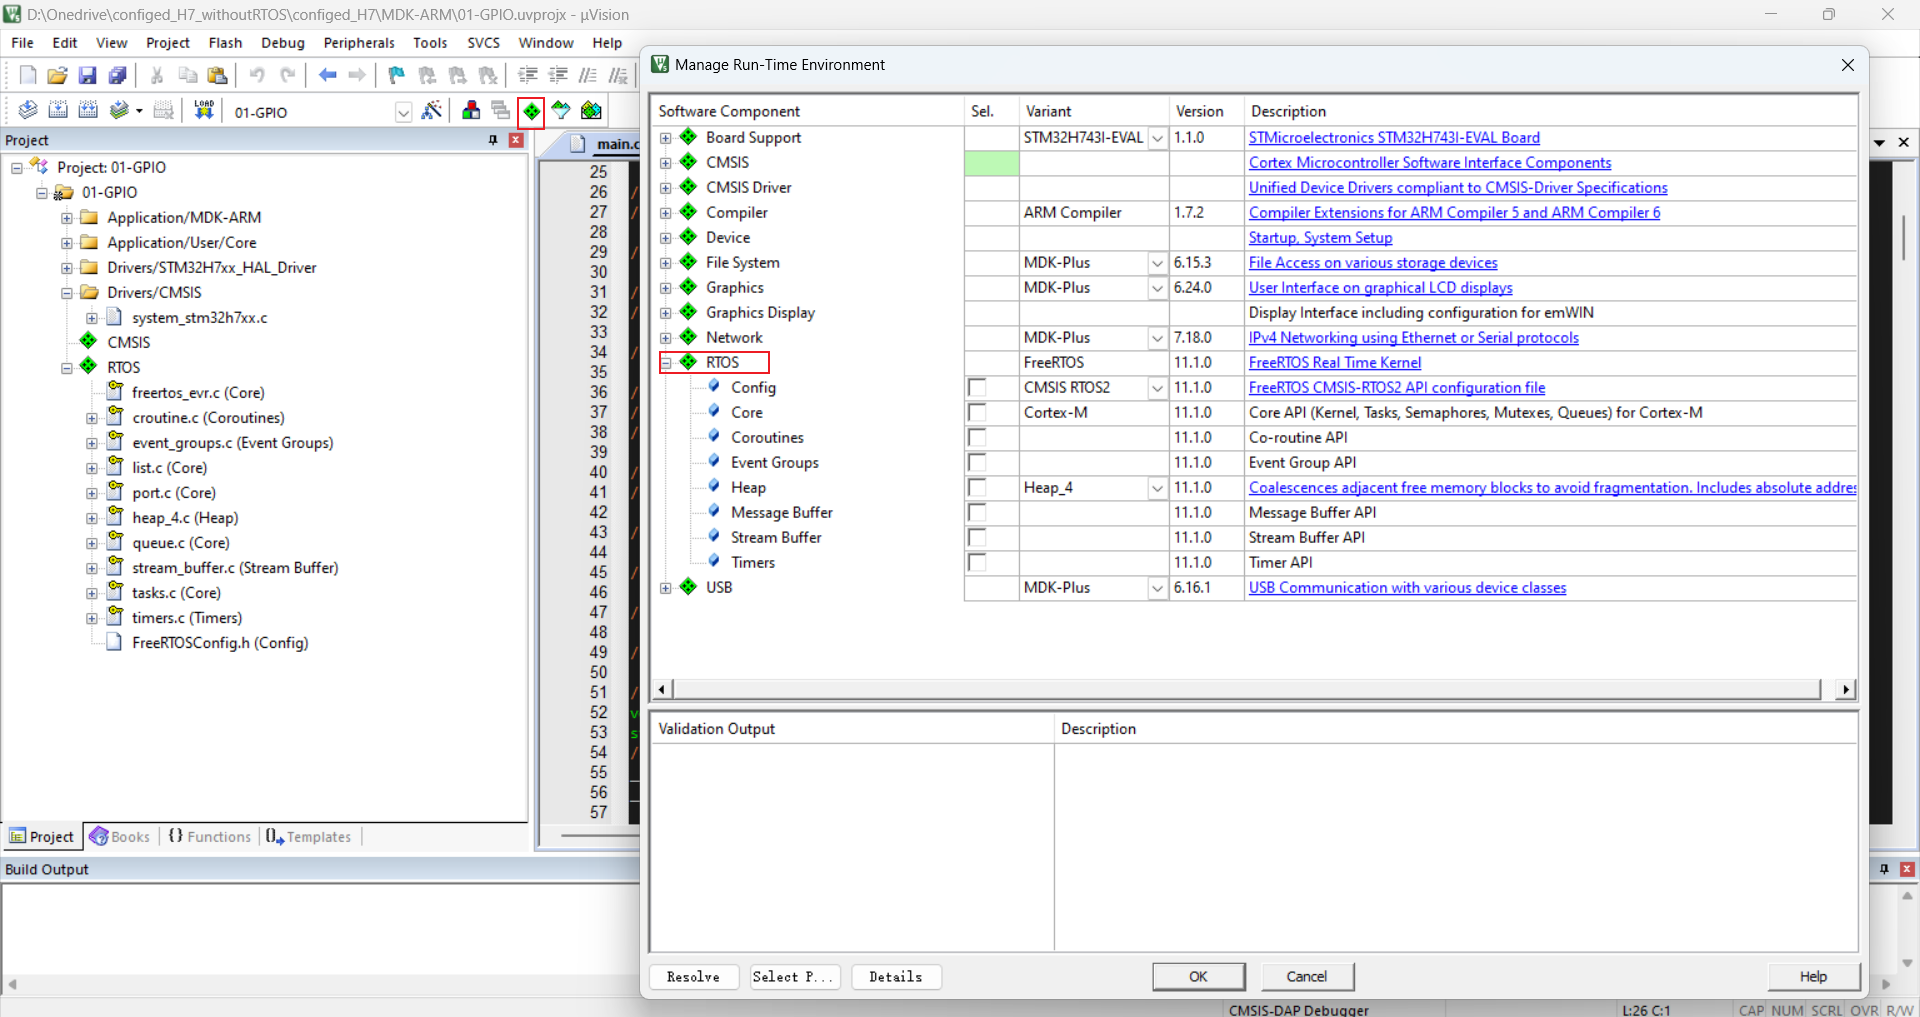Tick the Coroutines checkbox
Image resolution: width=1920 pixels, height=1017 pixels.
pyautogui.click(x=977, y=438)
